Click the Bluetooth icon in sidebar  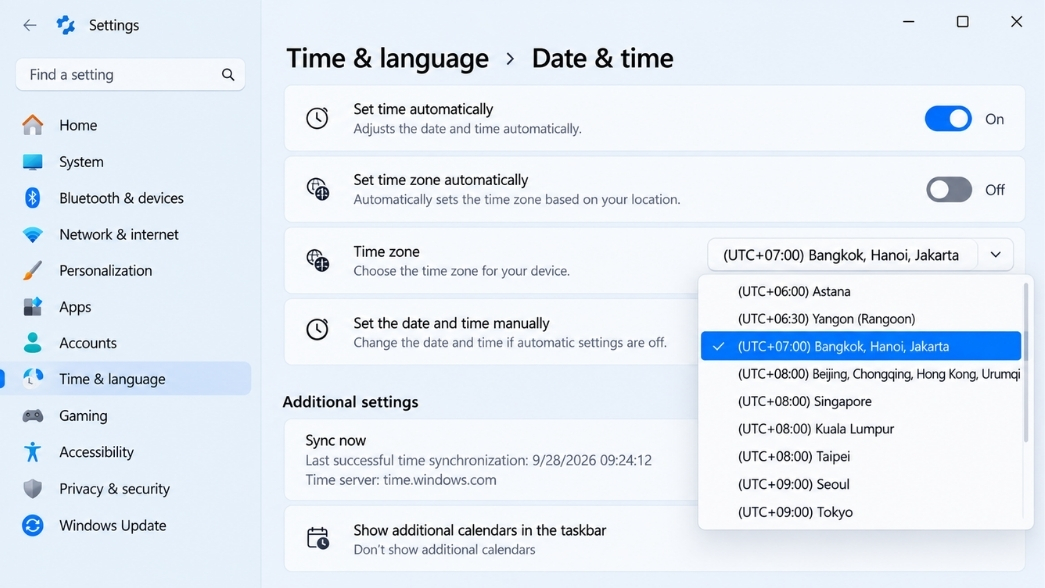tap(32, 198)
